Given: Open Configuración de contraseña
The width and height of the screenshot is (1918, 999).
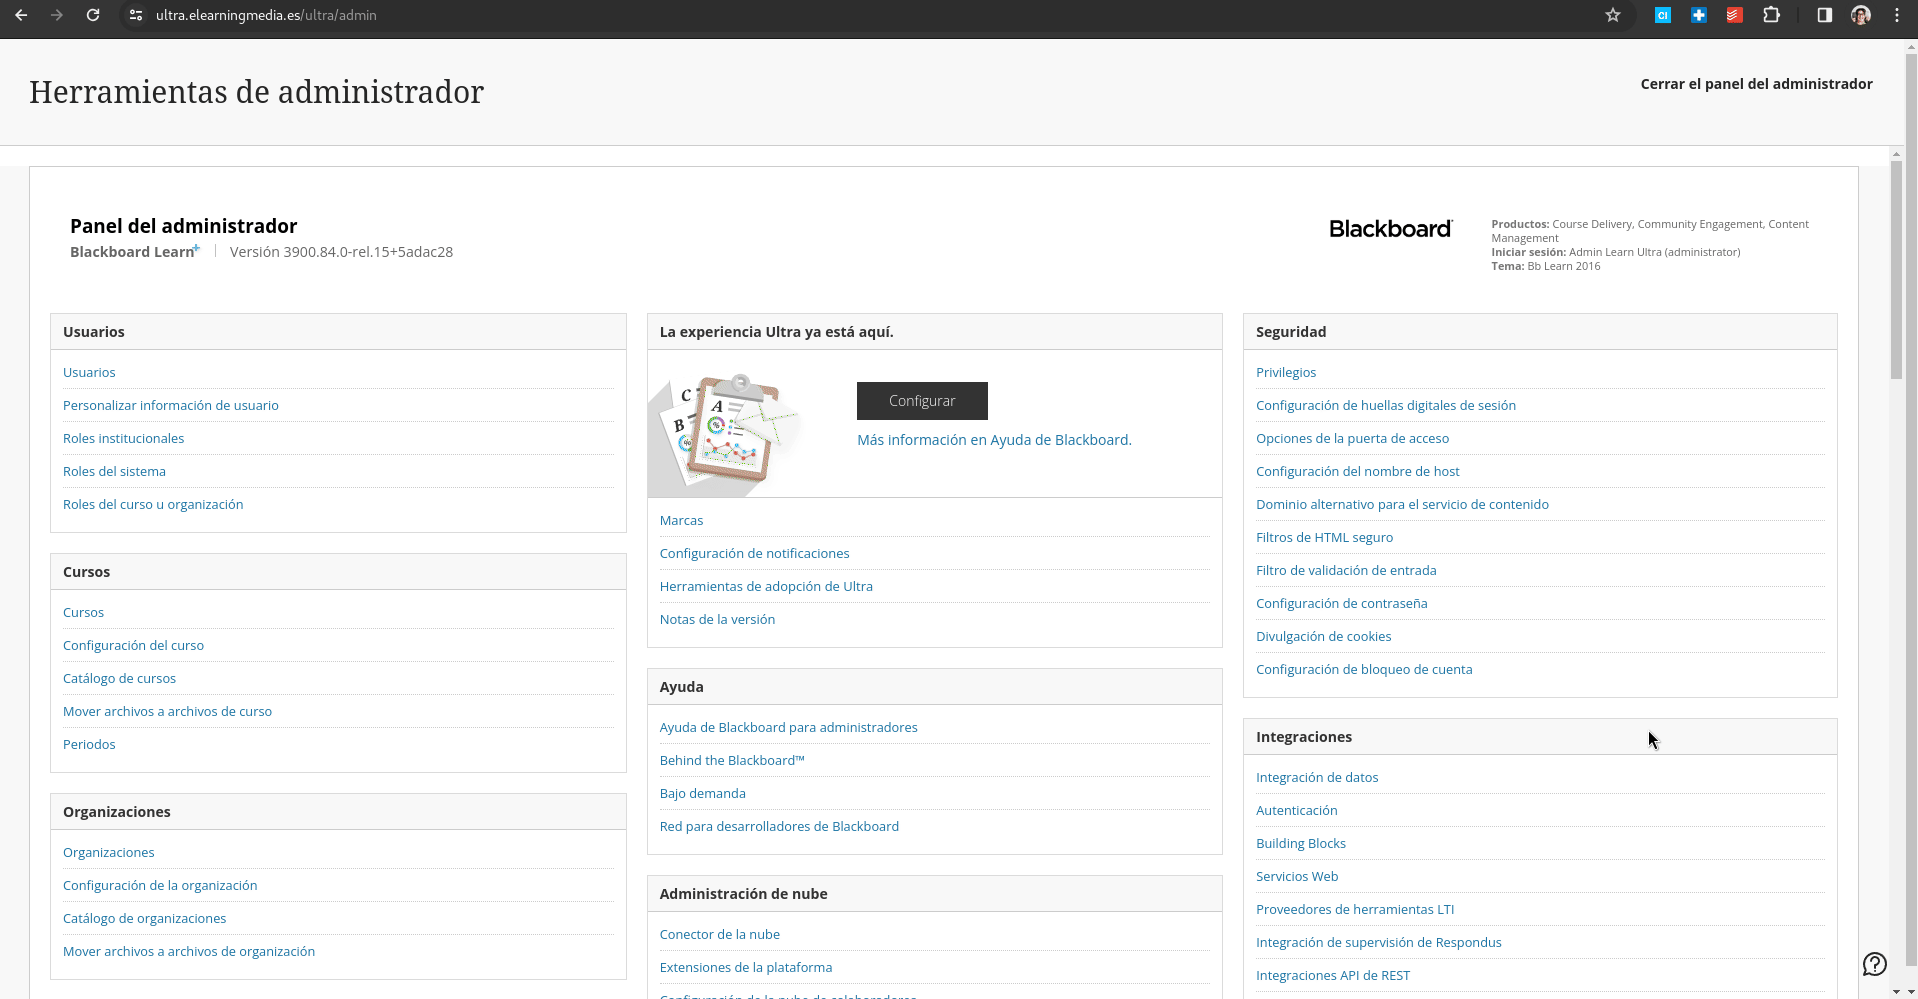Looking at the screenshot, I should (1342, 603).
